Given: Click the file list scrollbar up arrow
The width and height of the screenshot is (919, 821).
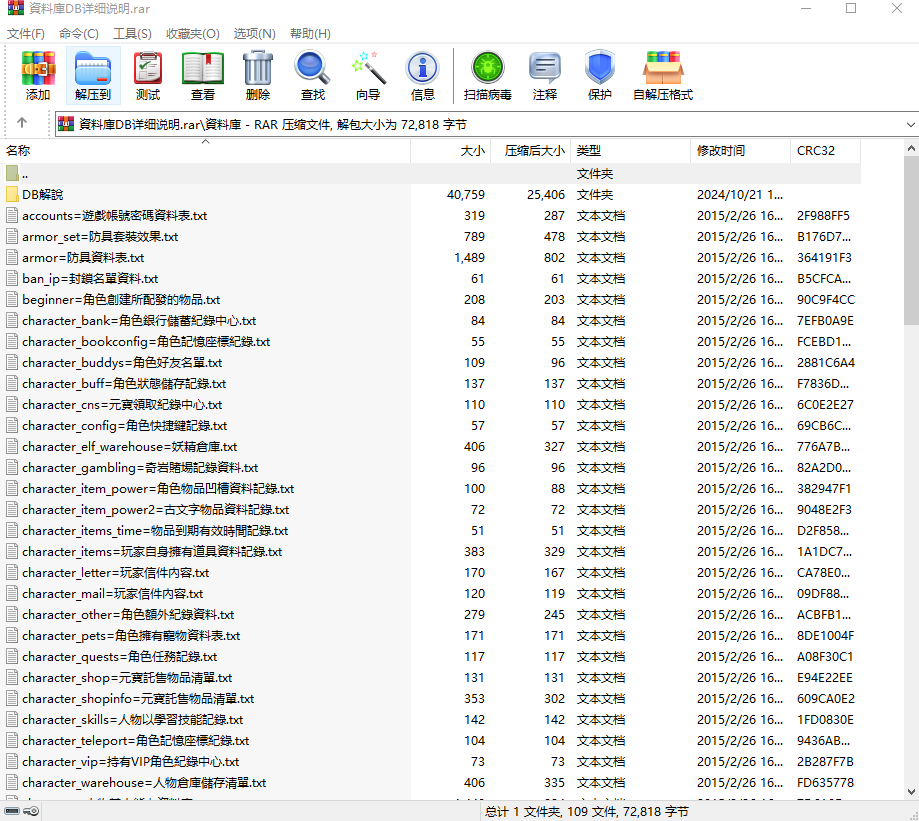Looking at the screenshot, I should [x=911, y=148].
